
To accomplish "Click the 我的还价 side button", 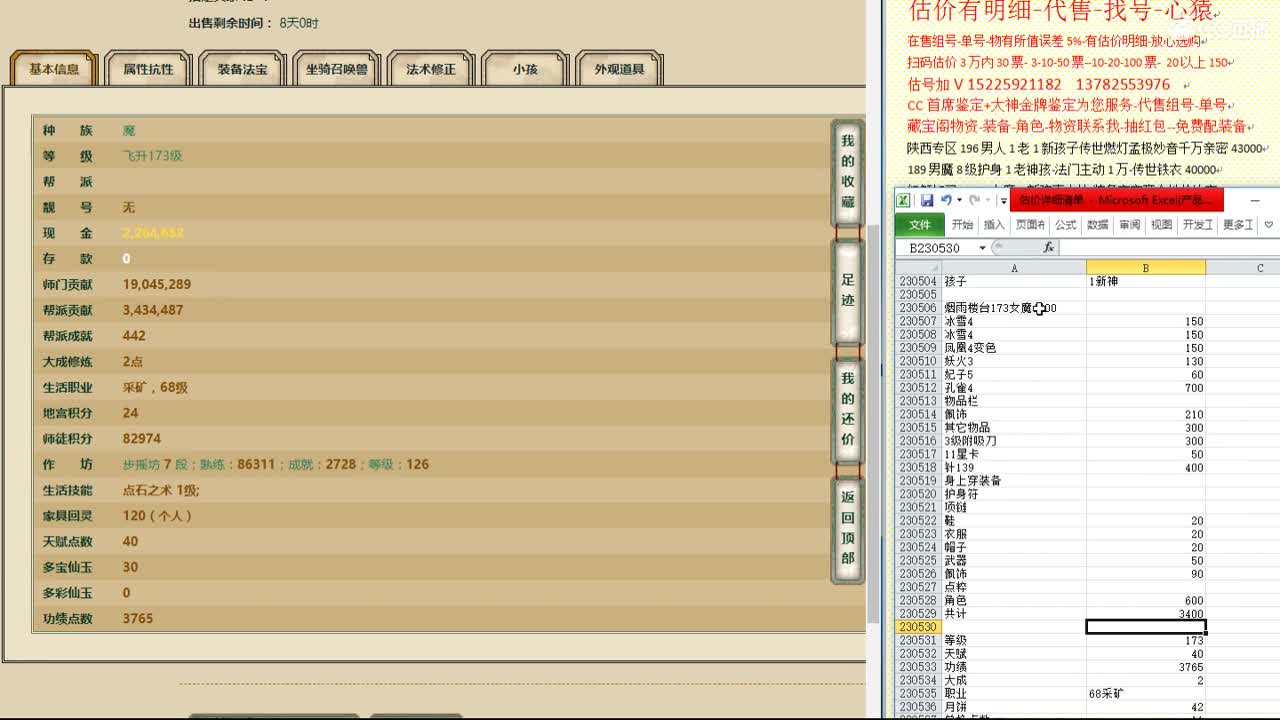I will (x=848, y=409).
